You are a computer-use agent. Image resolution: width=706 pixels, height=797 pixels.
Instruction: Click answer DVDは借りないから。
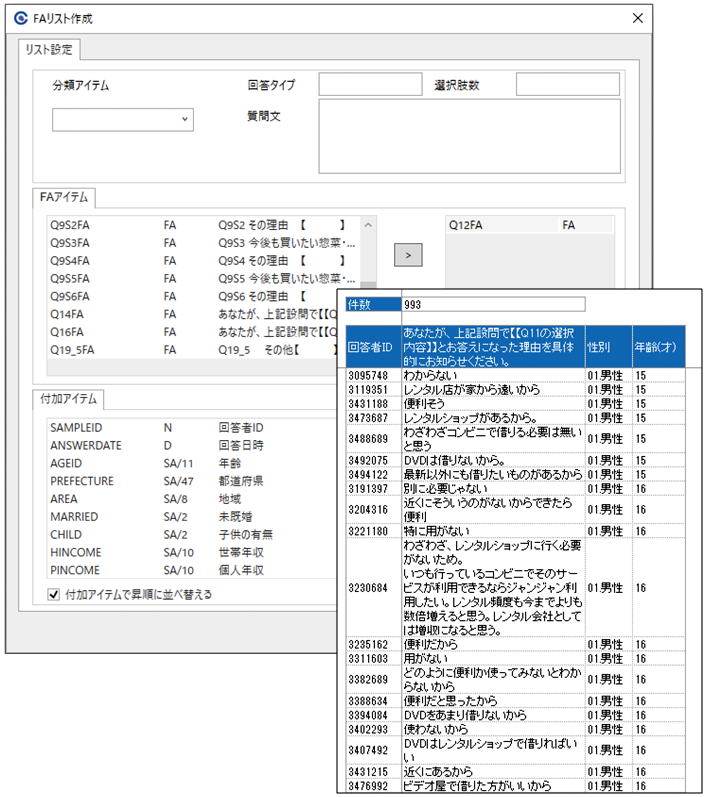click(x=493, y=460)
